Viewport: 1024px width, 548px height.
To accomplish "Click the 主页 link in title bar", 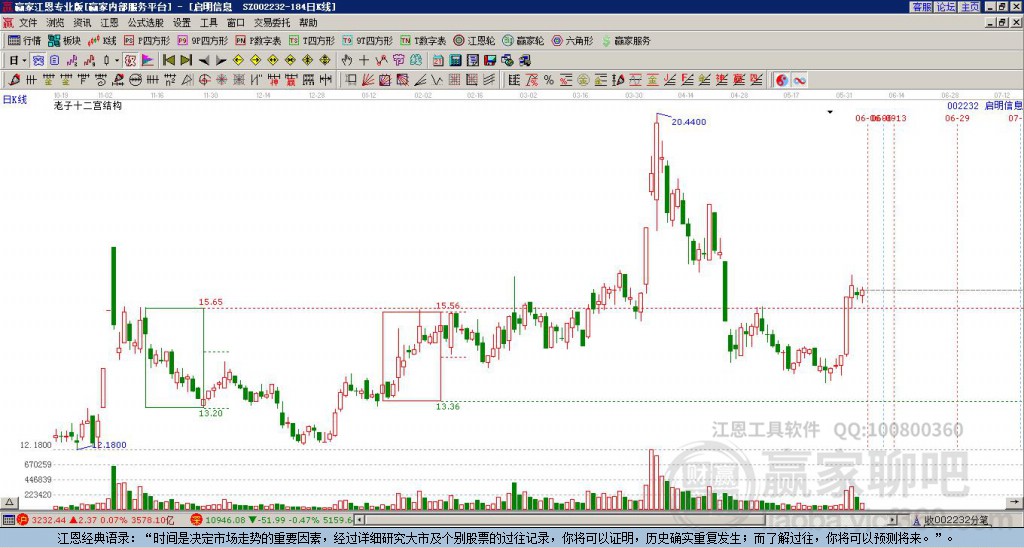I will [x=970, y=7].
